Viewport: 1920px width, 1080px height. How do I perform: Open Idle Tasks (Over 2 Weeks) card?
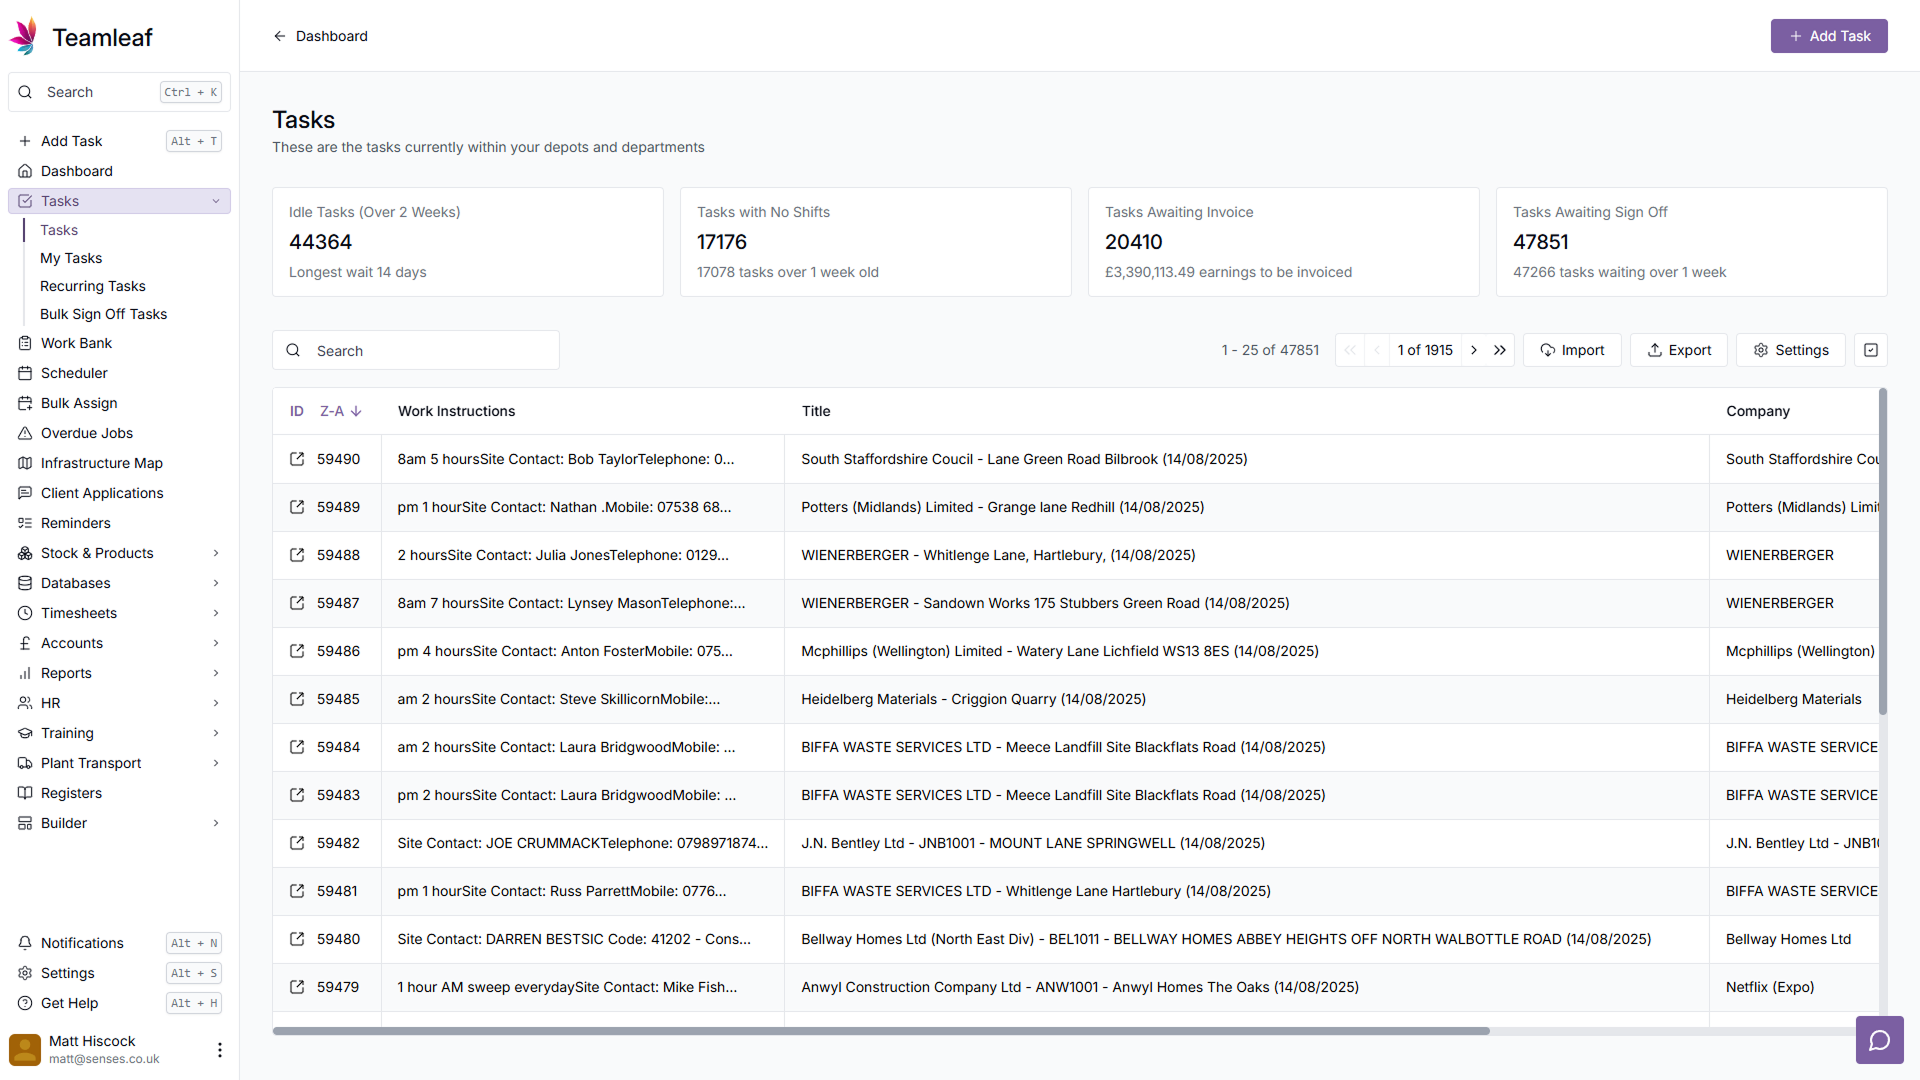[468, 242]
